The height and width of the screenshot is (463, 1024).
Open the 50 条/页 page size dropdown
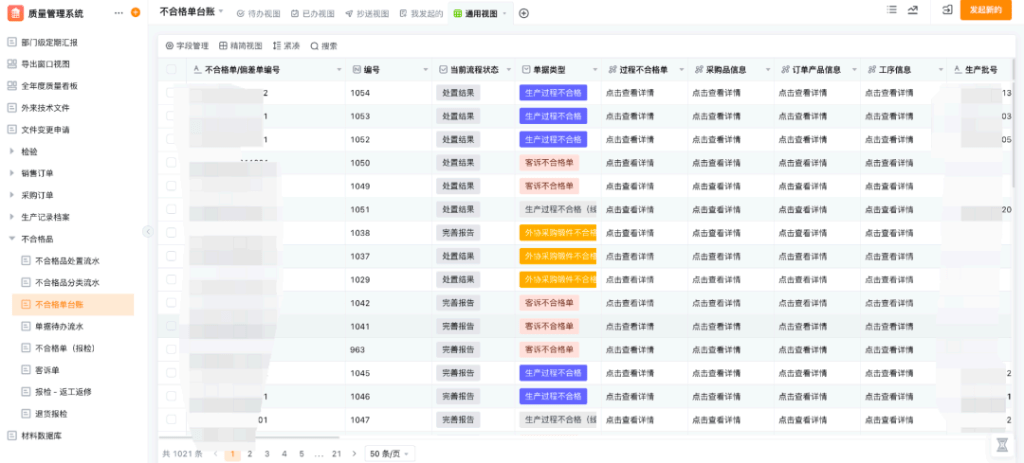pos(389,453)
